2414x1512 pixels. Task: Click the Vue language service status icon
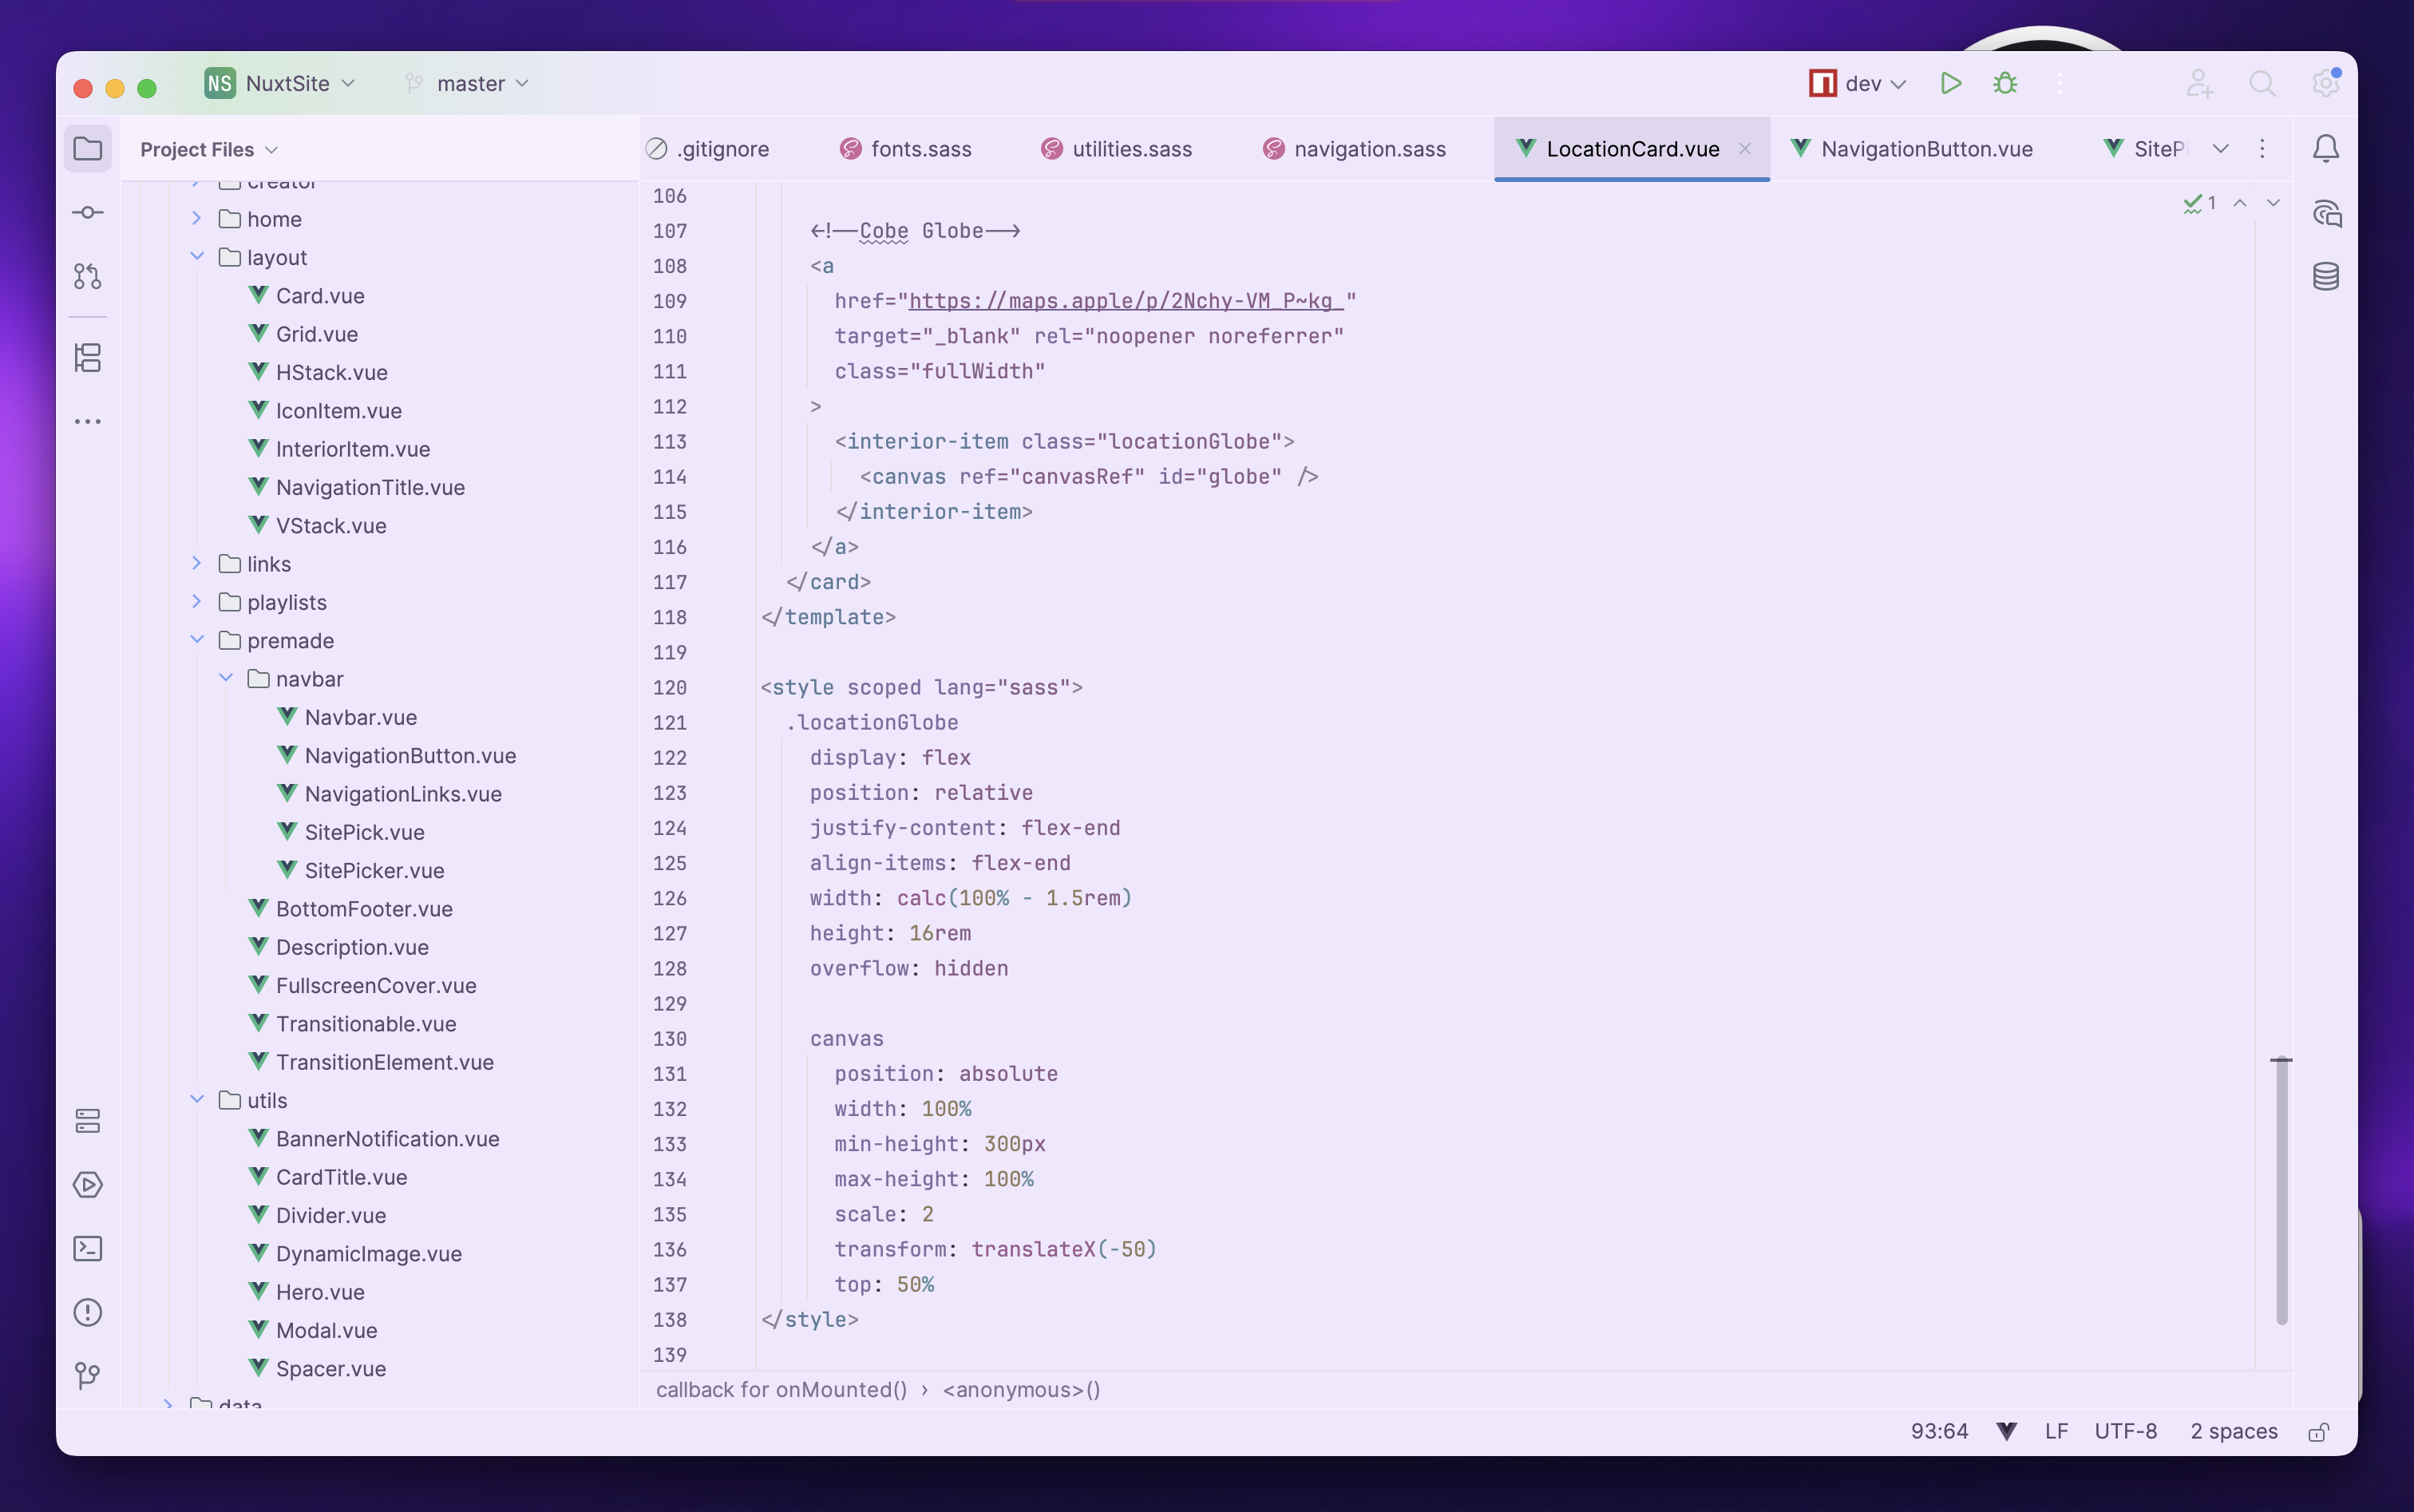2006,1431
